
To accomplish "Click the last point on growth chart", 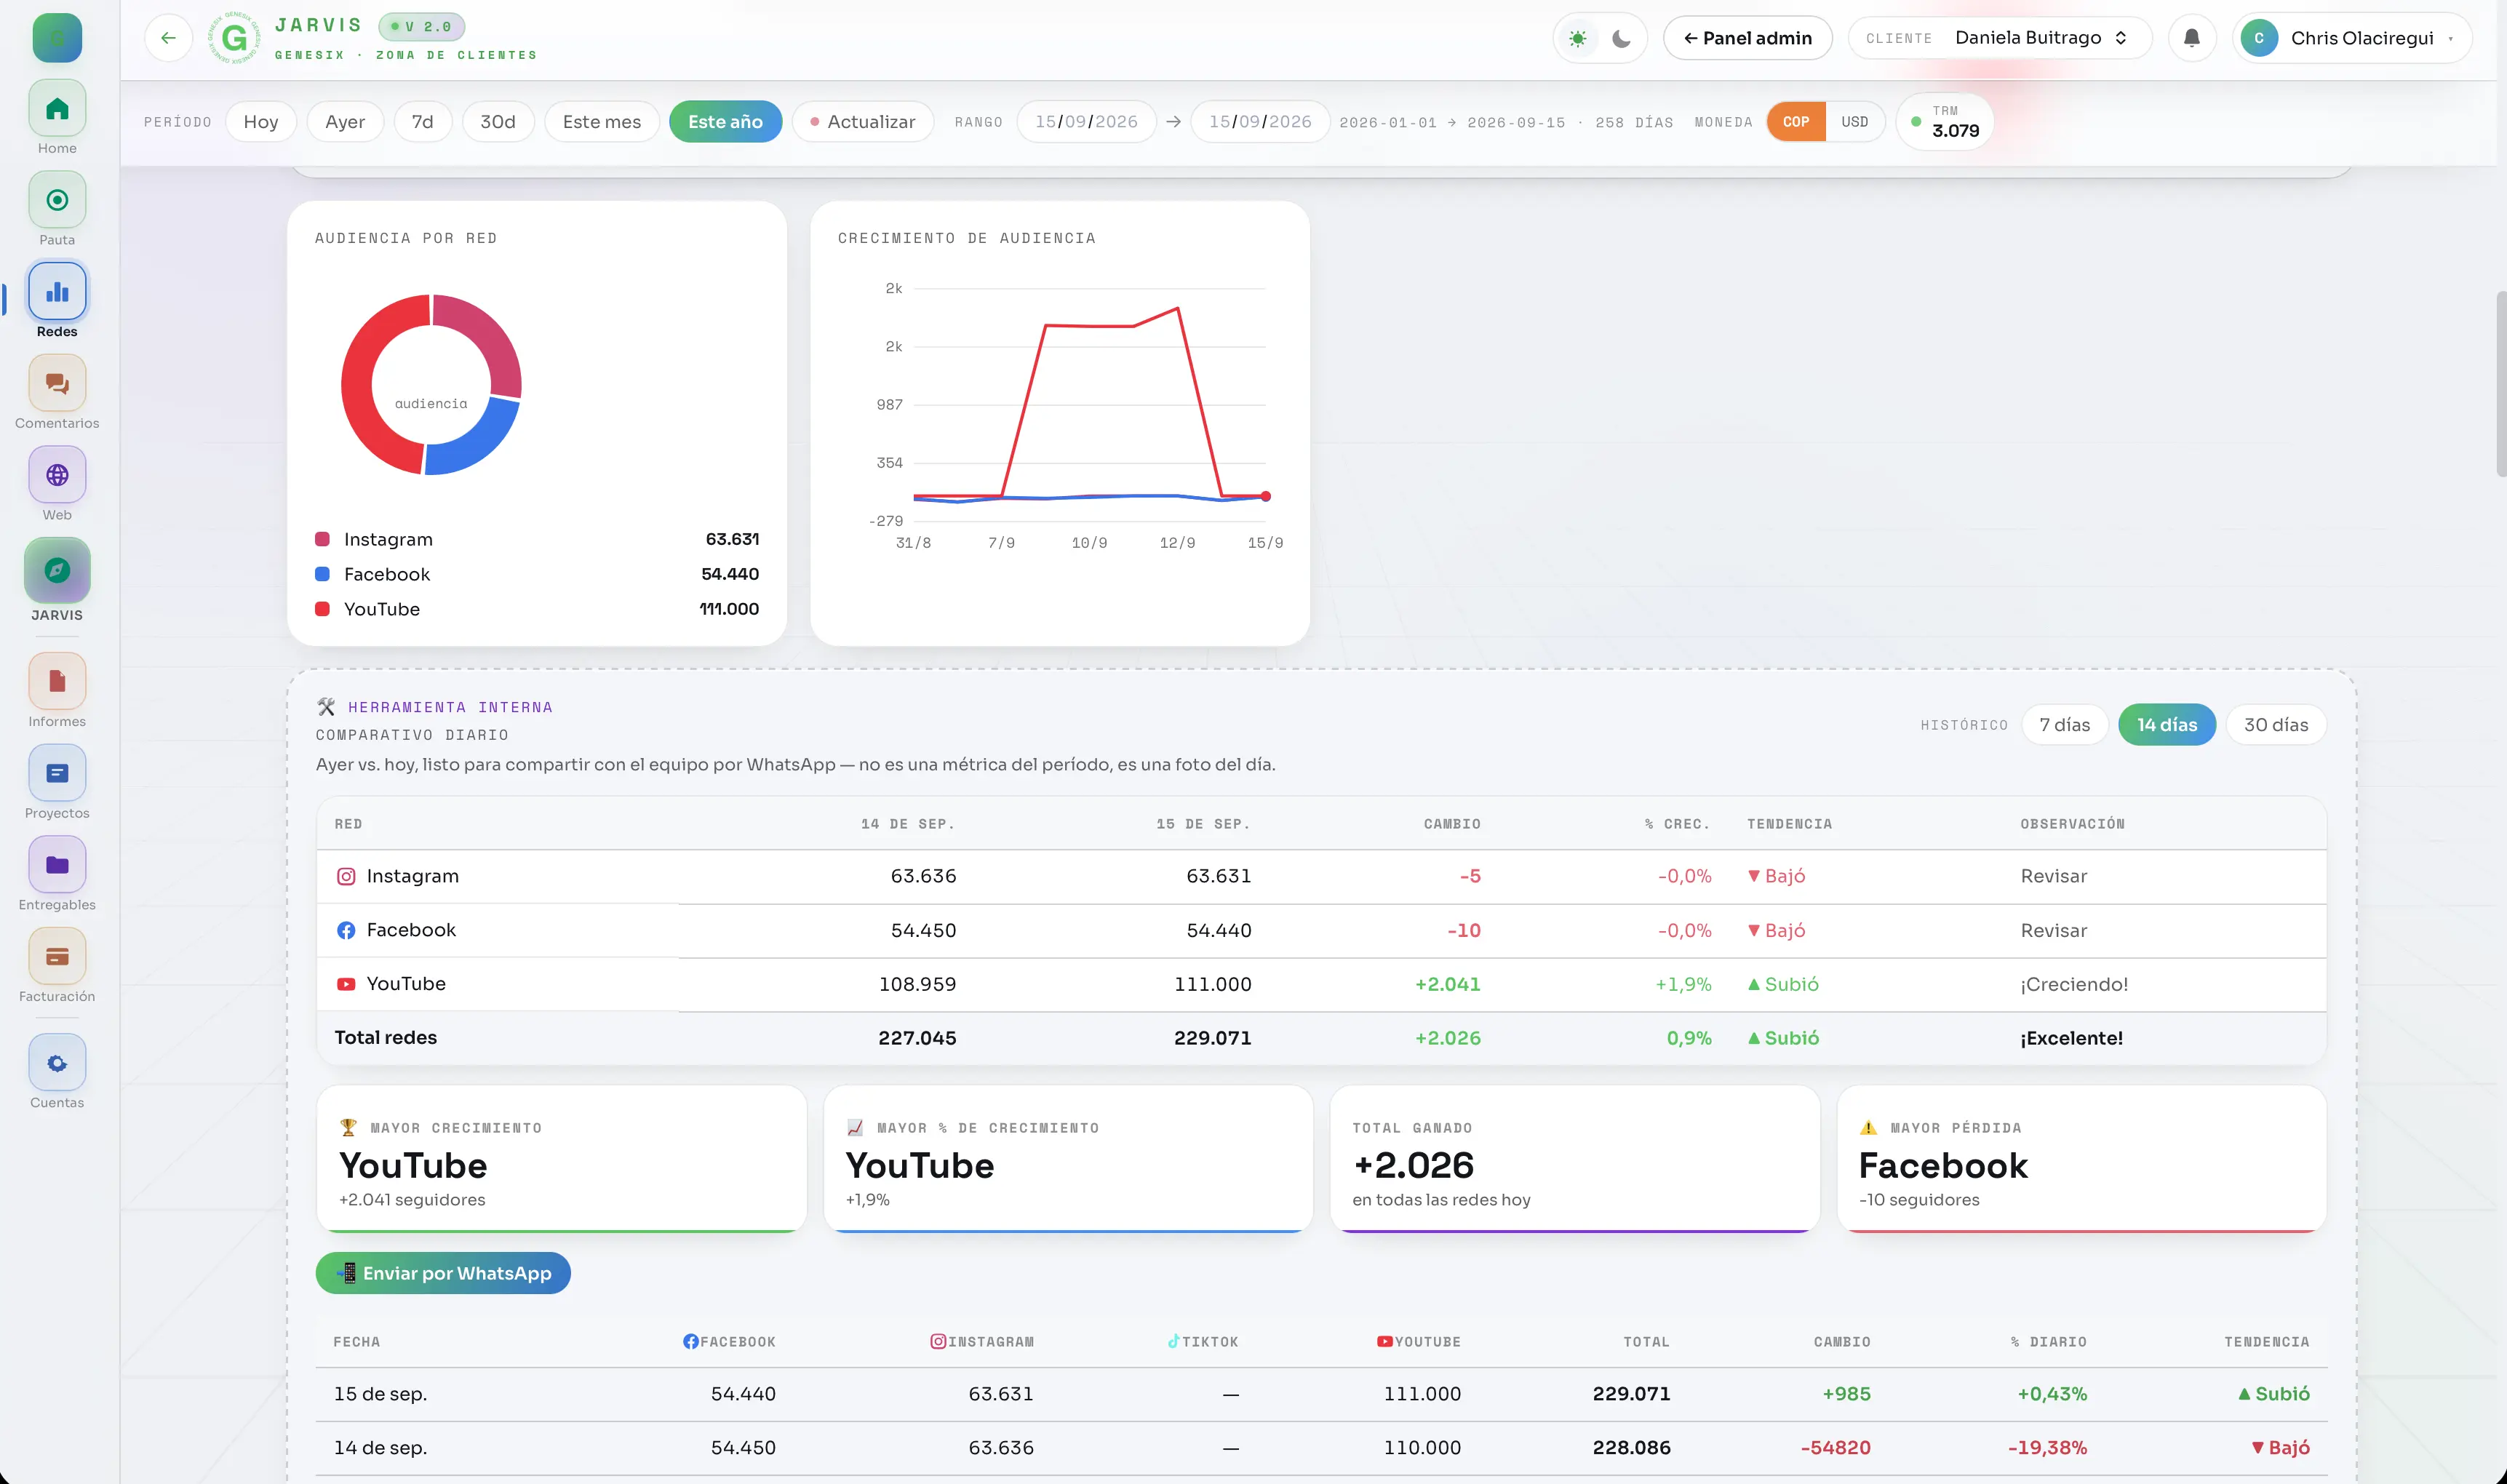I will point(1265,497).
